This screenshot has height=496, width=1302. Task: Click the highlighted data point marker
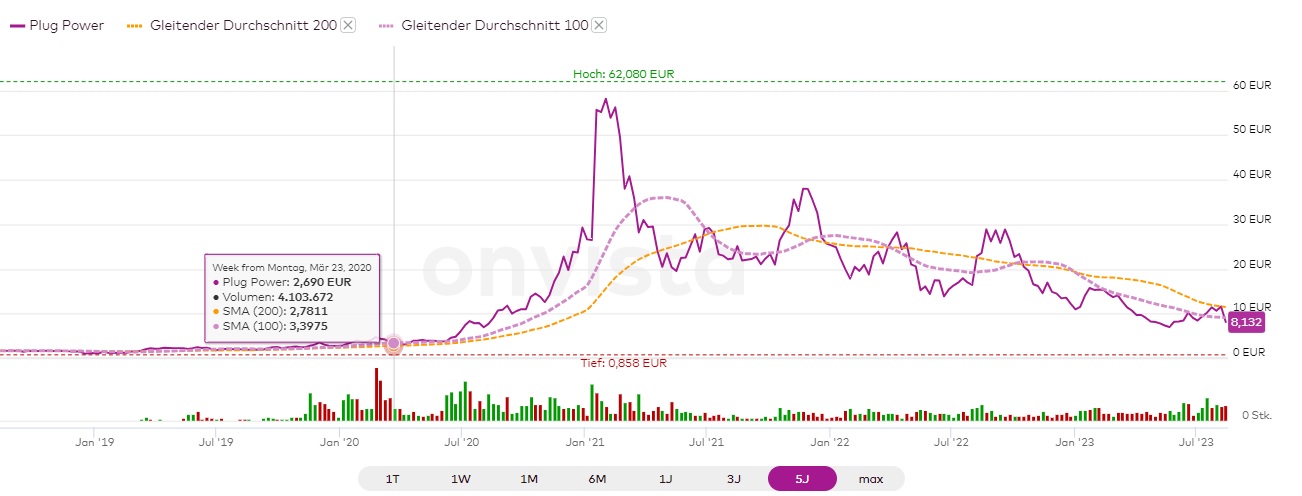[x=394, y=344]
